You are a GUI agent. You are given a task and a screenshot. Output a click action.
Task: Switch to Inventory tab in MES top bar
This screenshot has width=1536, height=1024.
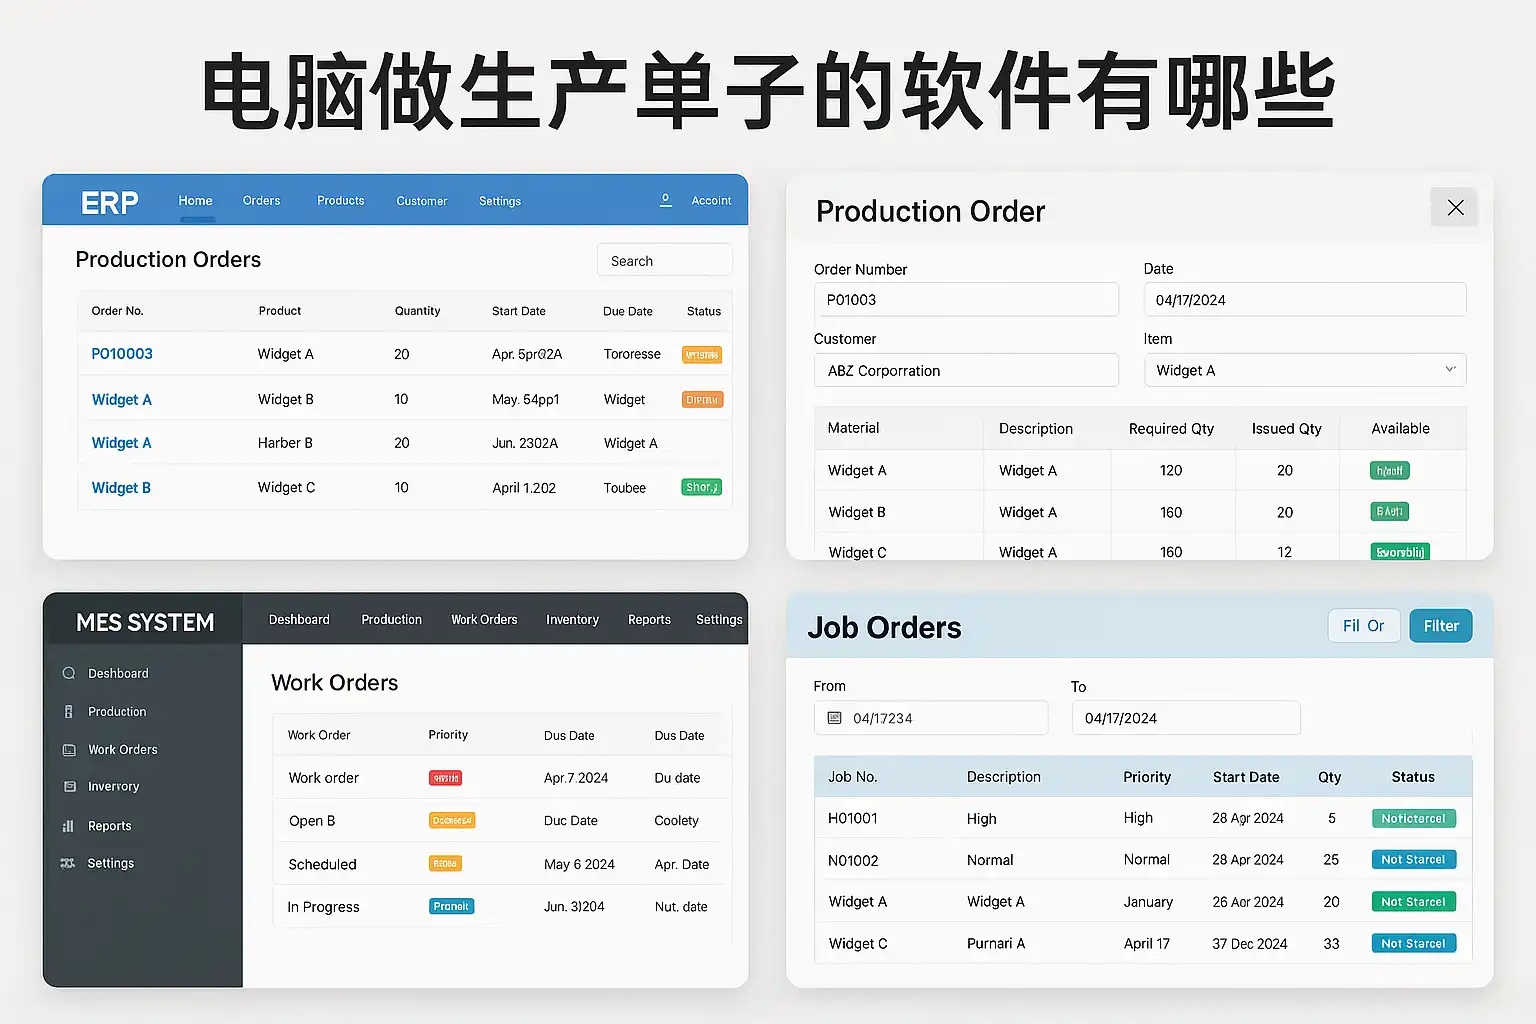[572, 620]
